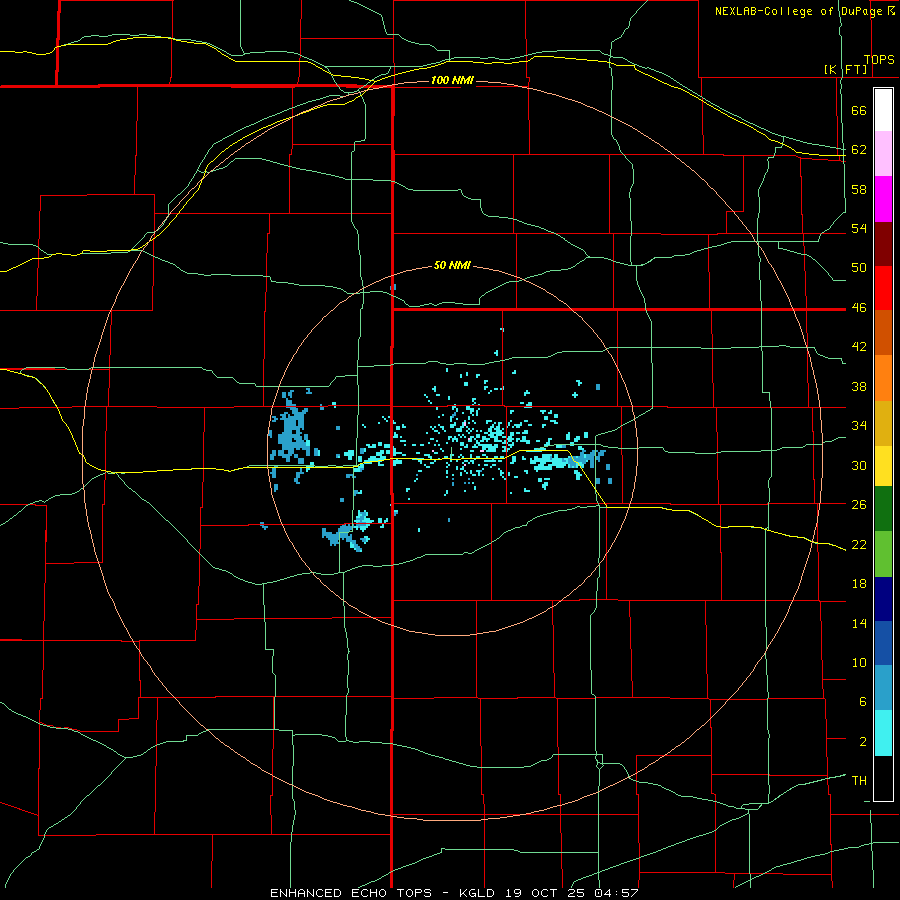Pick the medium blue legend swatch
Screen dimensions: 900x900
[883, 643]
